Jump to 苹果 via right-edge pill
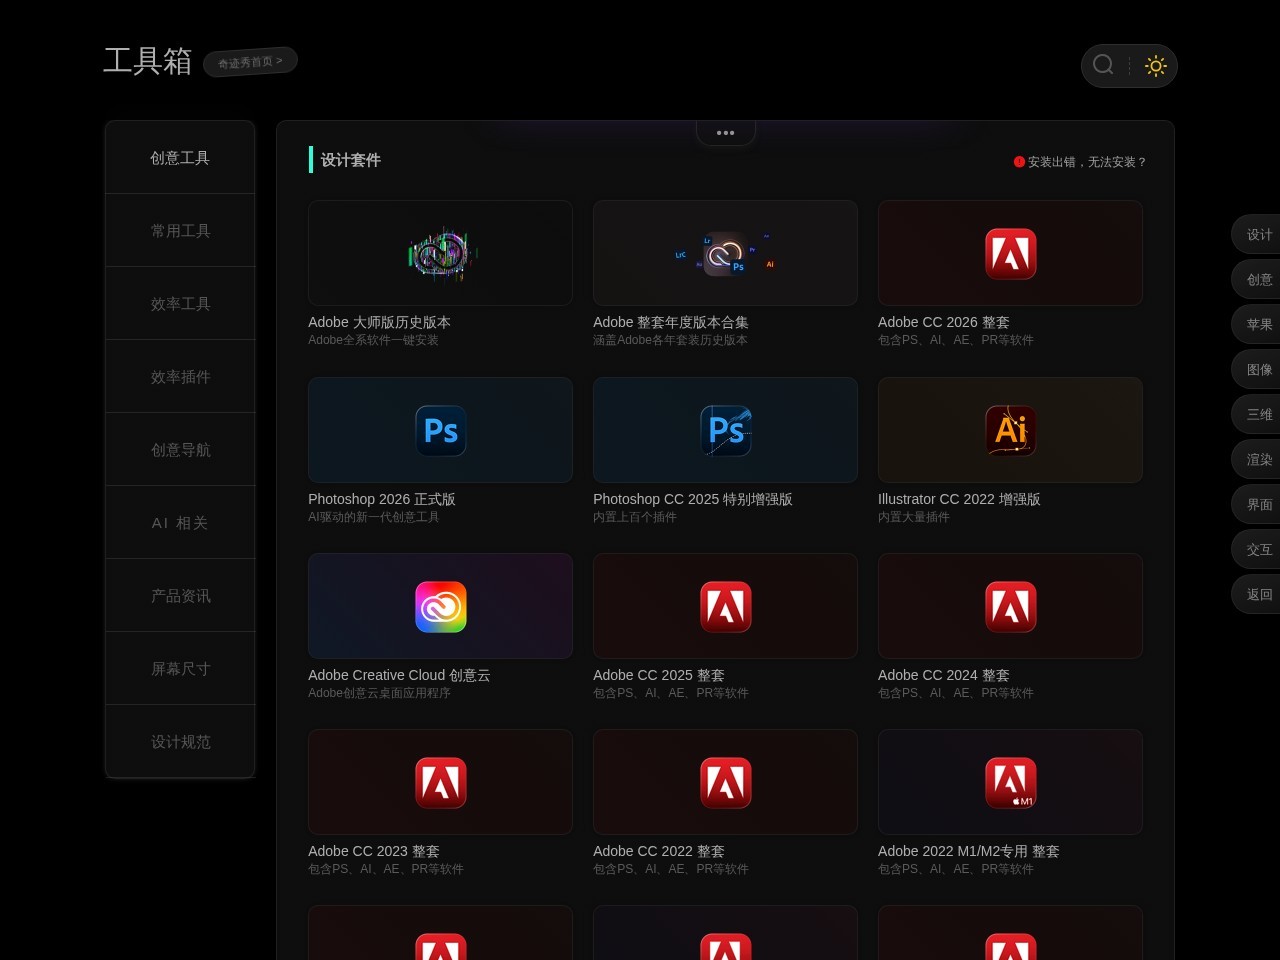This screenshot has width=1280, height=960. (1258, 324)
